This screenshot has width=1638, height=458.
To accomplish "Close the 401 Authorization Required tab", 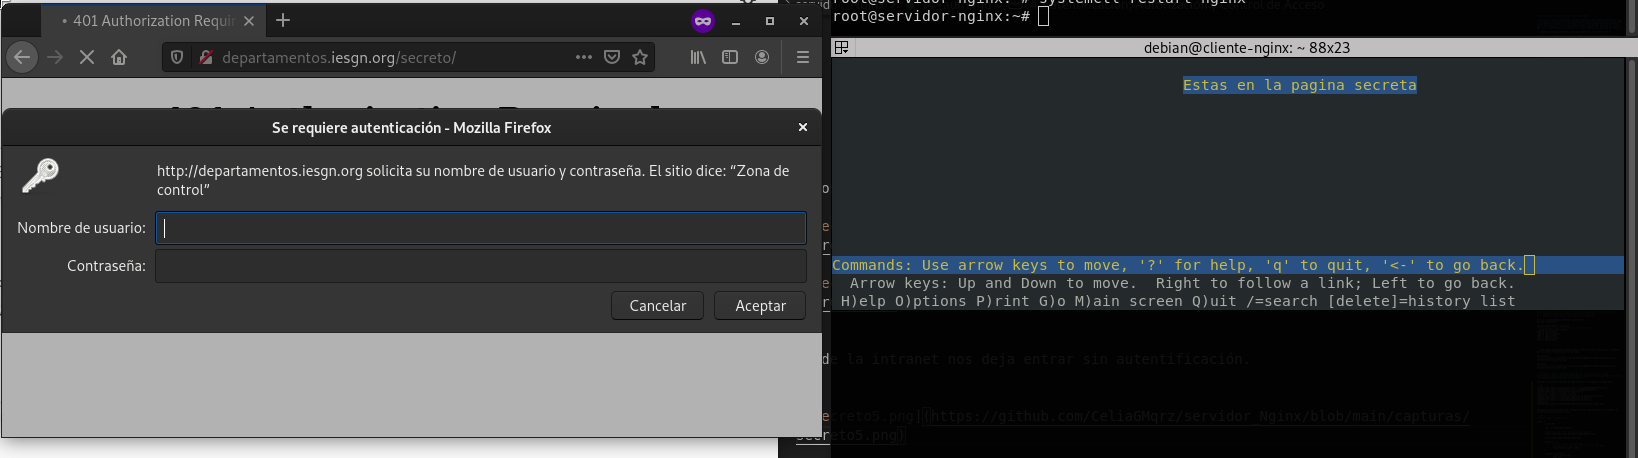I will point(249,21).
